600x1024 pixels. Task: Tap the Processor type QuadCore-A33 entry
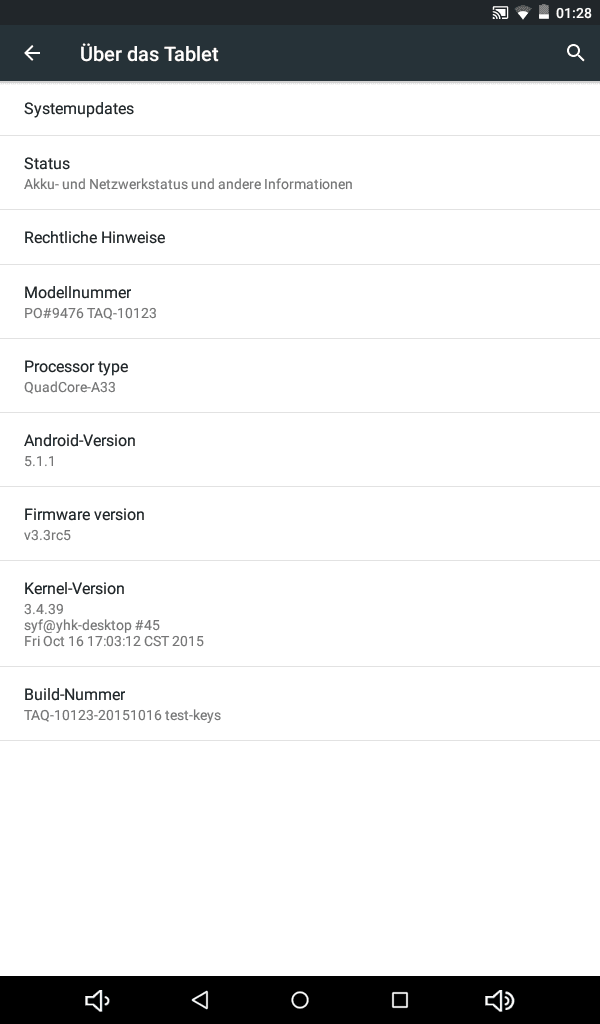point(300,376)
